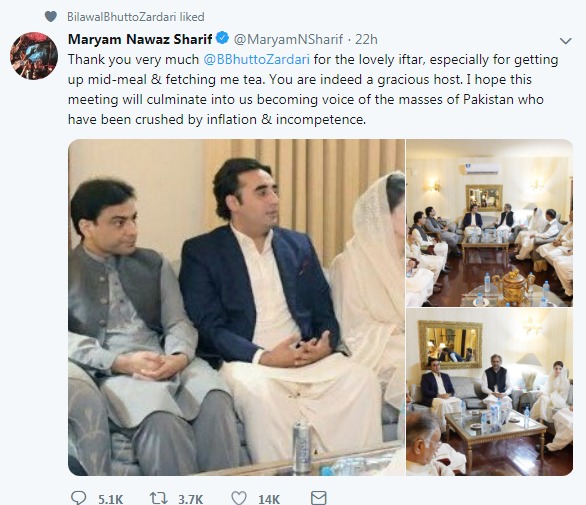
Task: Click the @MaryamNSharif handle
Action: [288, 39]
